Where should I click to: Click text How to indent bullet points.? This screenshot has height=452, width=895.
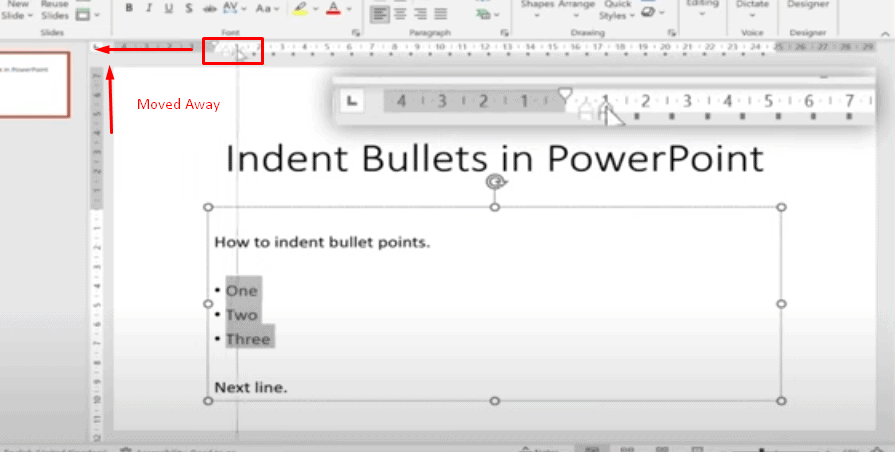[322, 243]
